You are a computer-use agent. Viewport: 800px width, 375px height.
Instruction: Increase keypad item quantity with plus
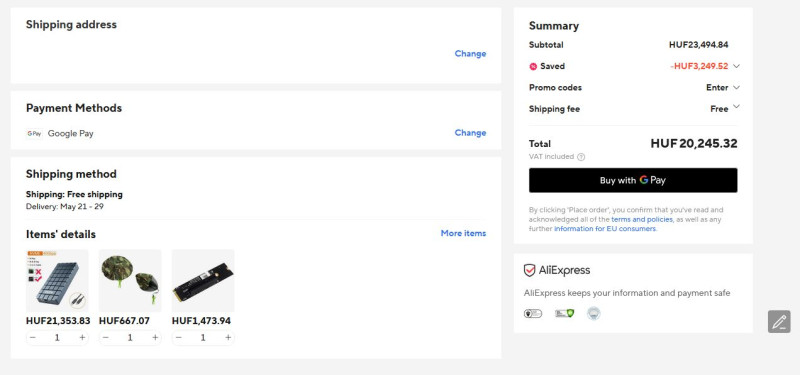coord(82,338)
